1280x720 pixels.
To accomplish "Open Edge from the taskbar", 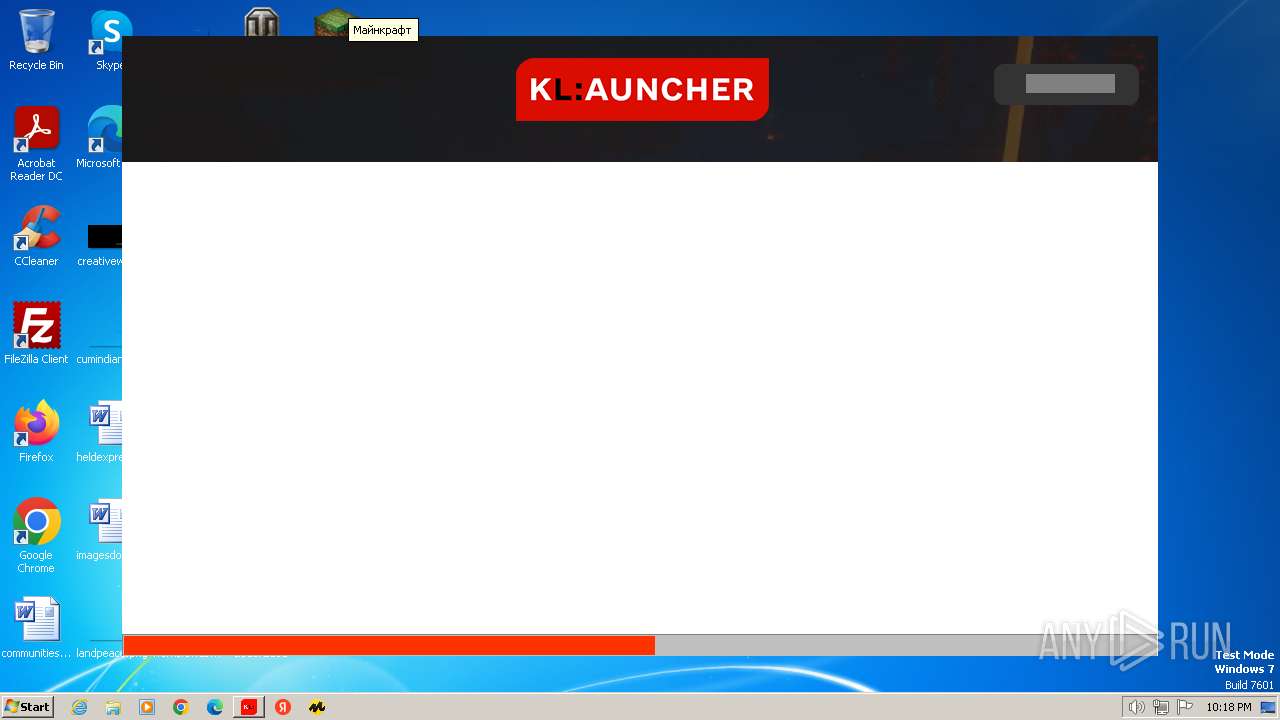I will point(215,707).
